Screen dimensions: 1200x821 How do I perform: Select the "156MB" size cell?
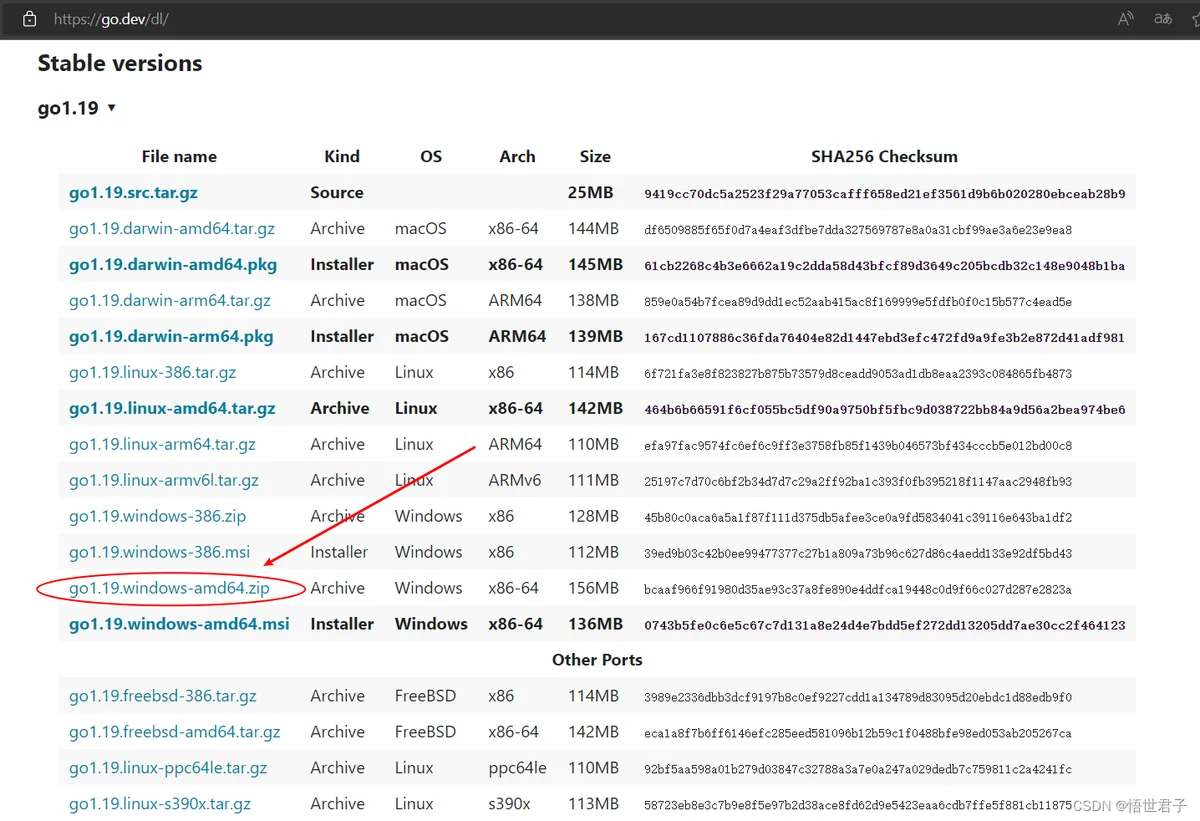[594, 589]
